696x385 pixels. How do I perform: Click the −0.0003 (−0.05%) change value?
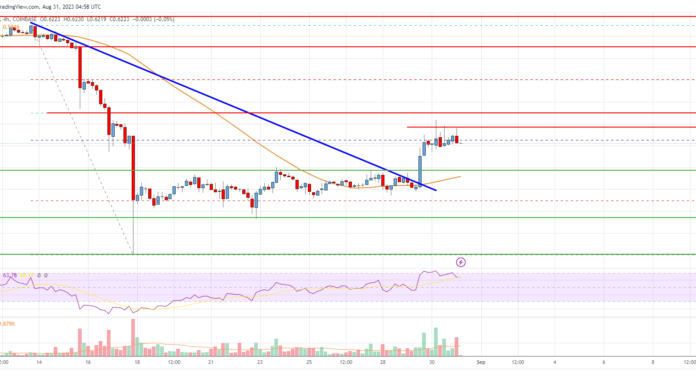pyautogui.click(x=154, y=20)
